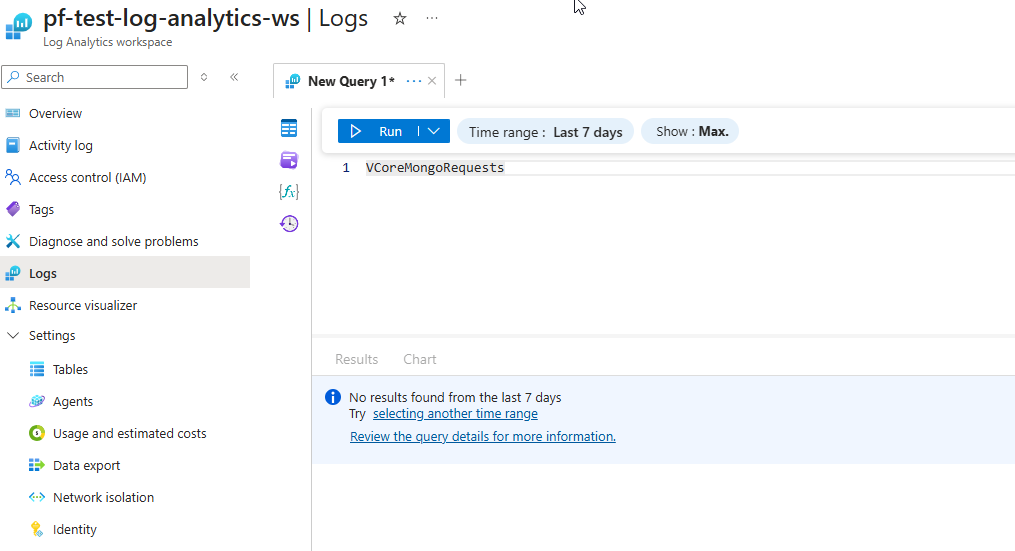The height and width of the screenshot is (551, 1015).
Task: Collapse the sidebar with double chevron
Action: coord(234,77)
